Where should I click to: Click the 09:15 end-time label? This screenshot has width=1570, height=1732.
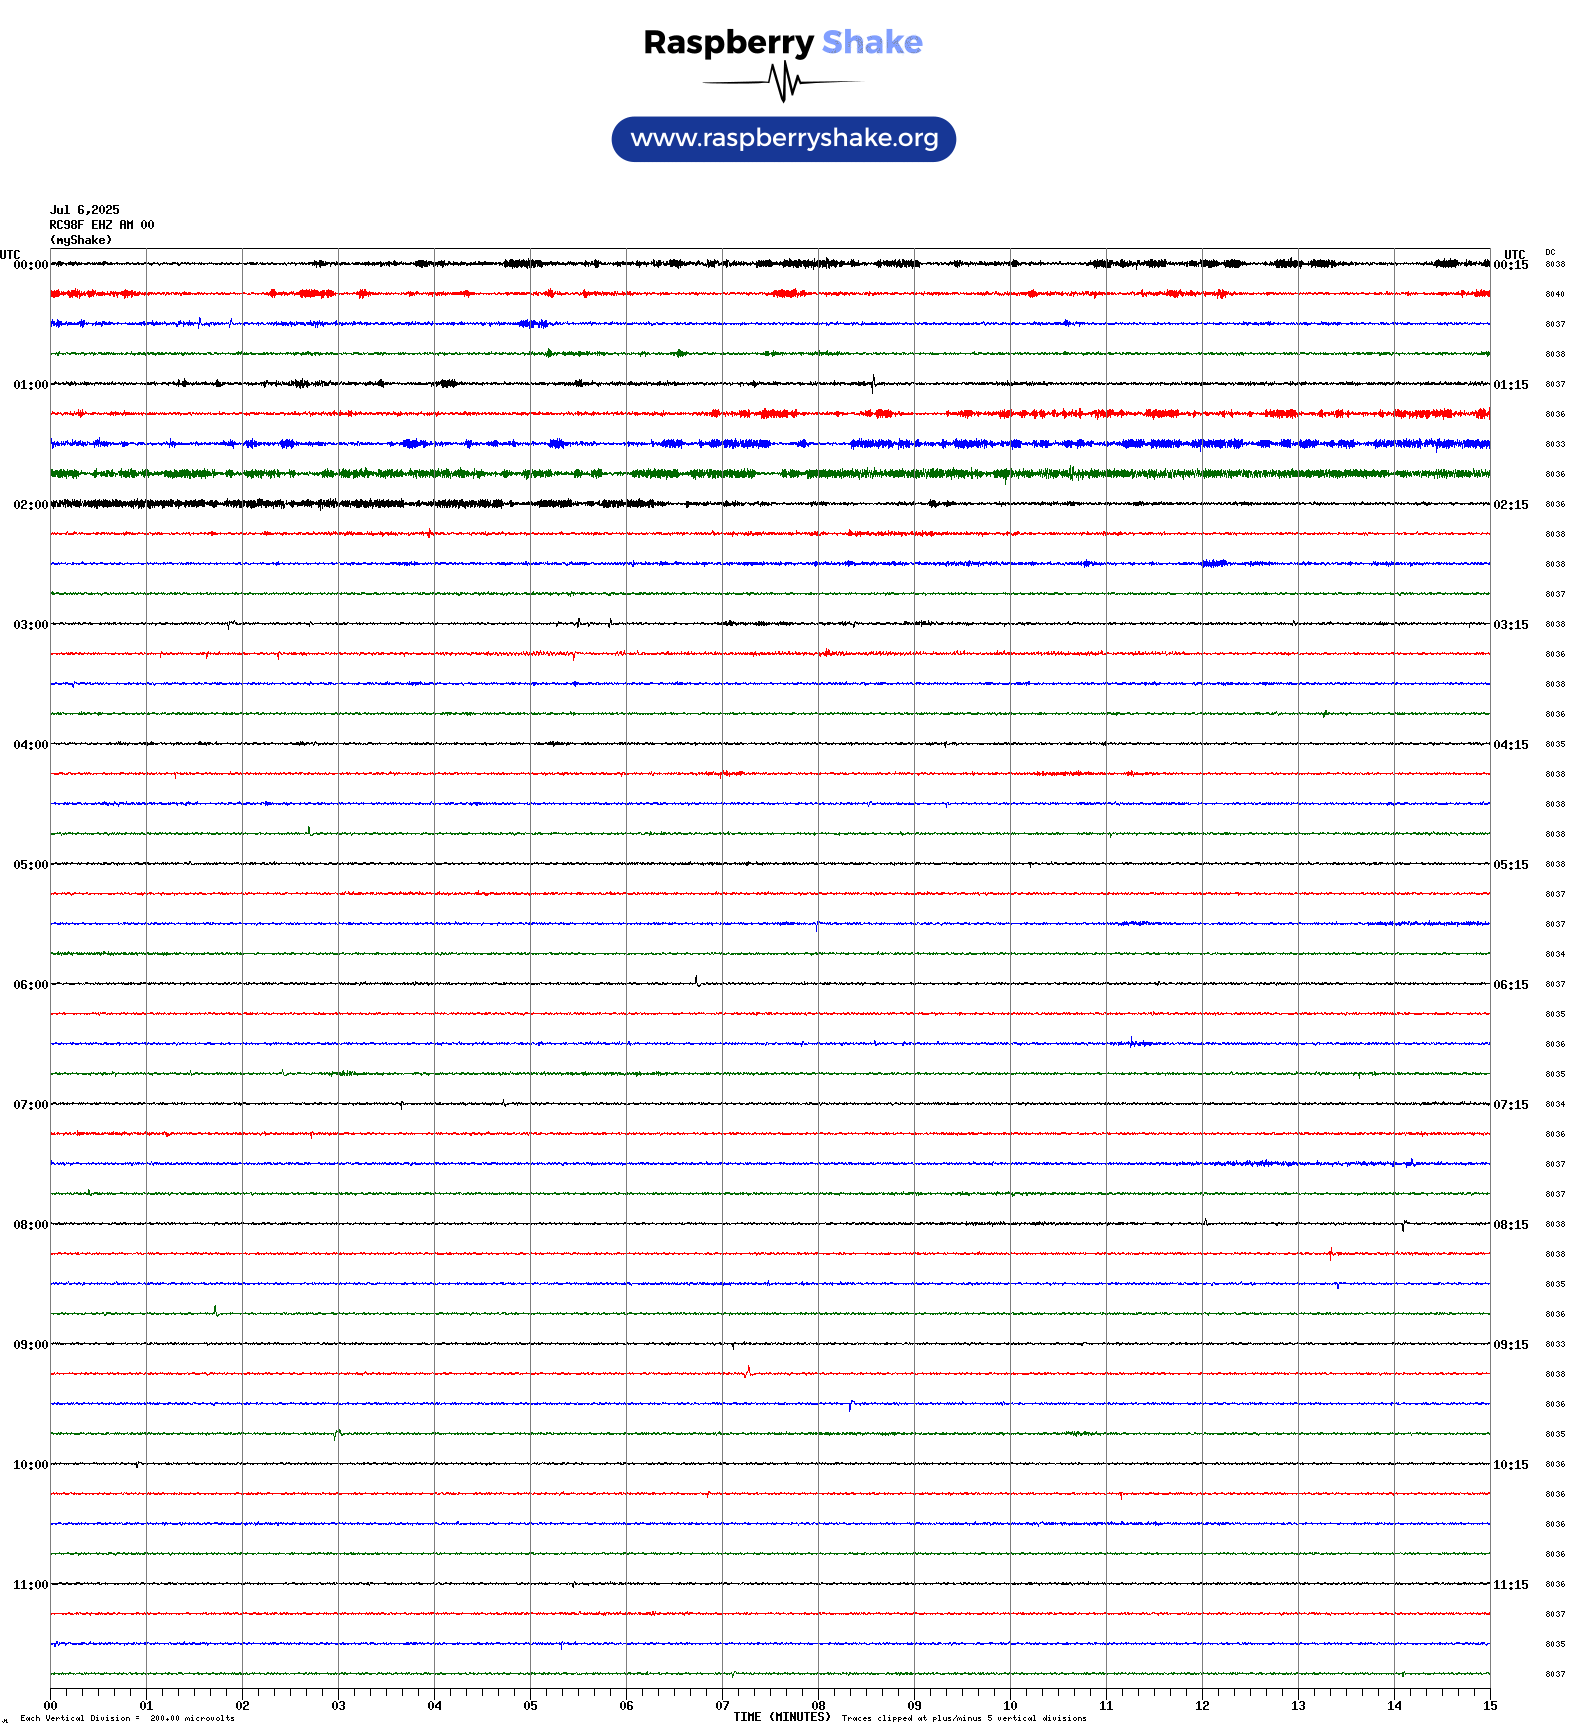coord(1511,1345)
